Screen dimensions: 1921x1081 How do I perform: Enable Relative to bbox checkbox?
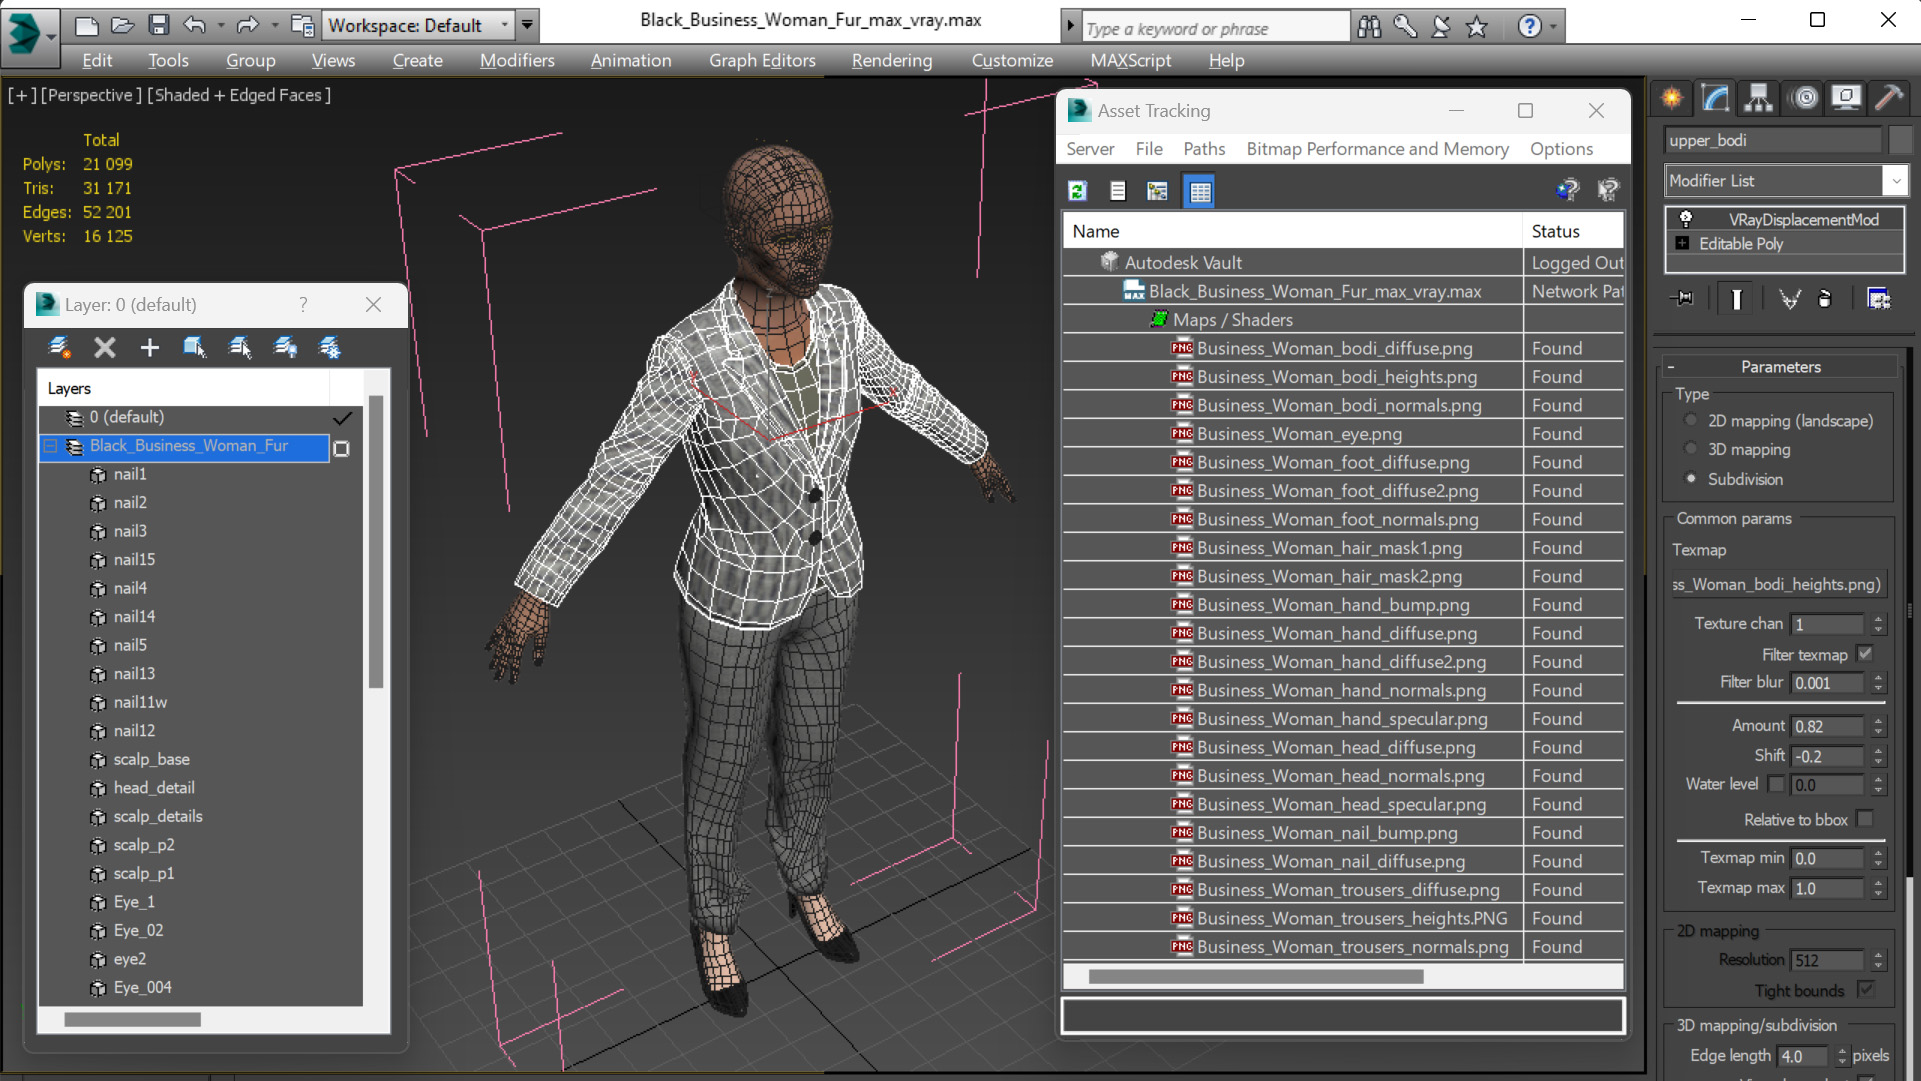pyautogui.click(x=1865, y=819)
